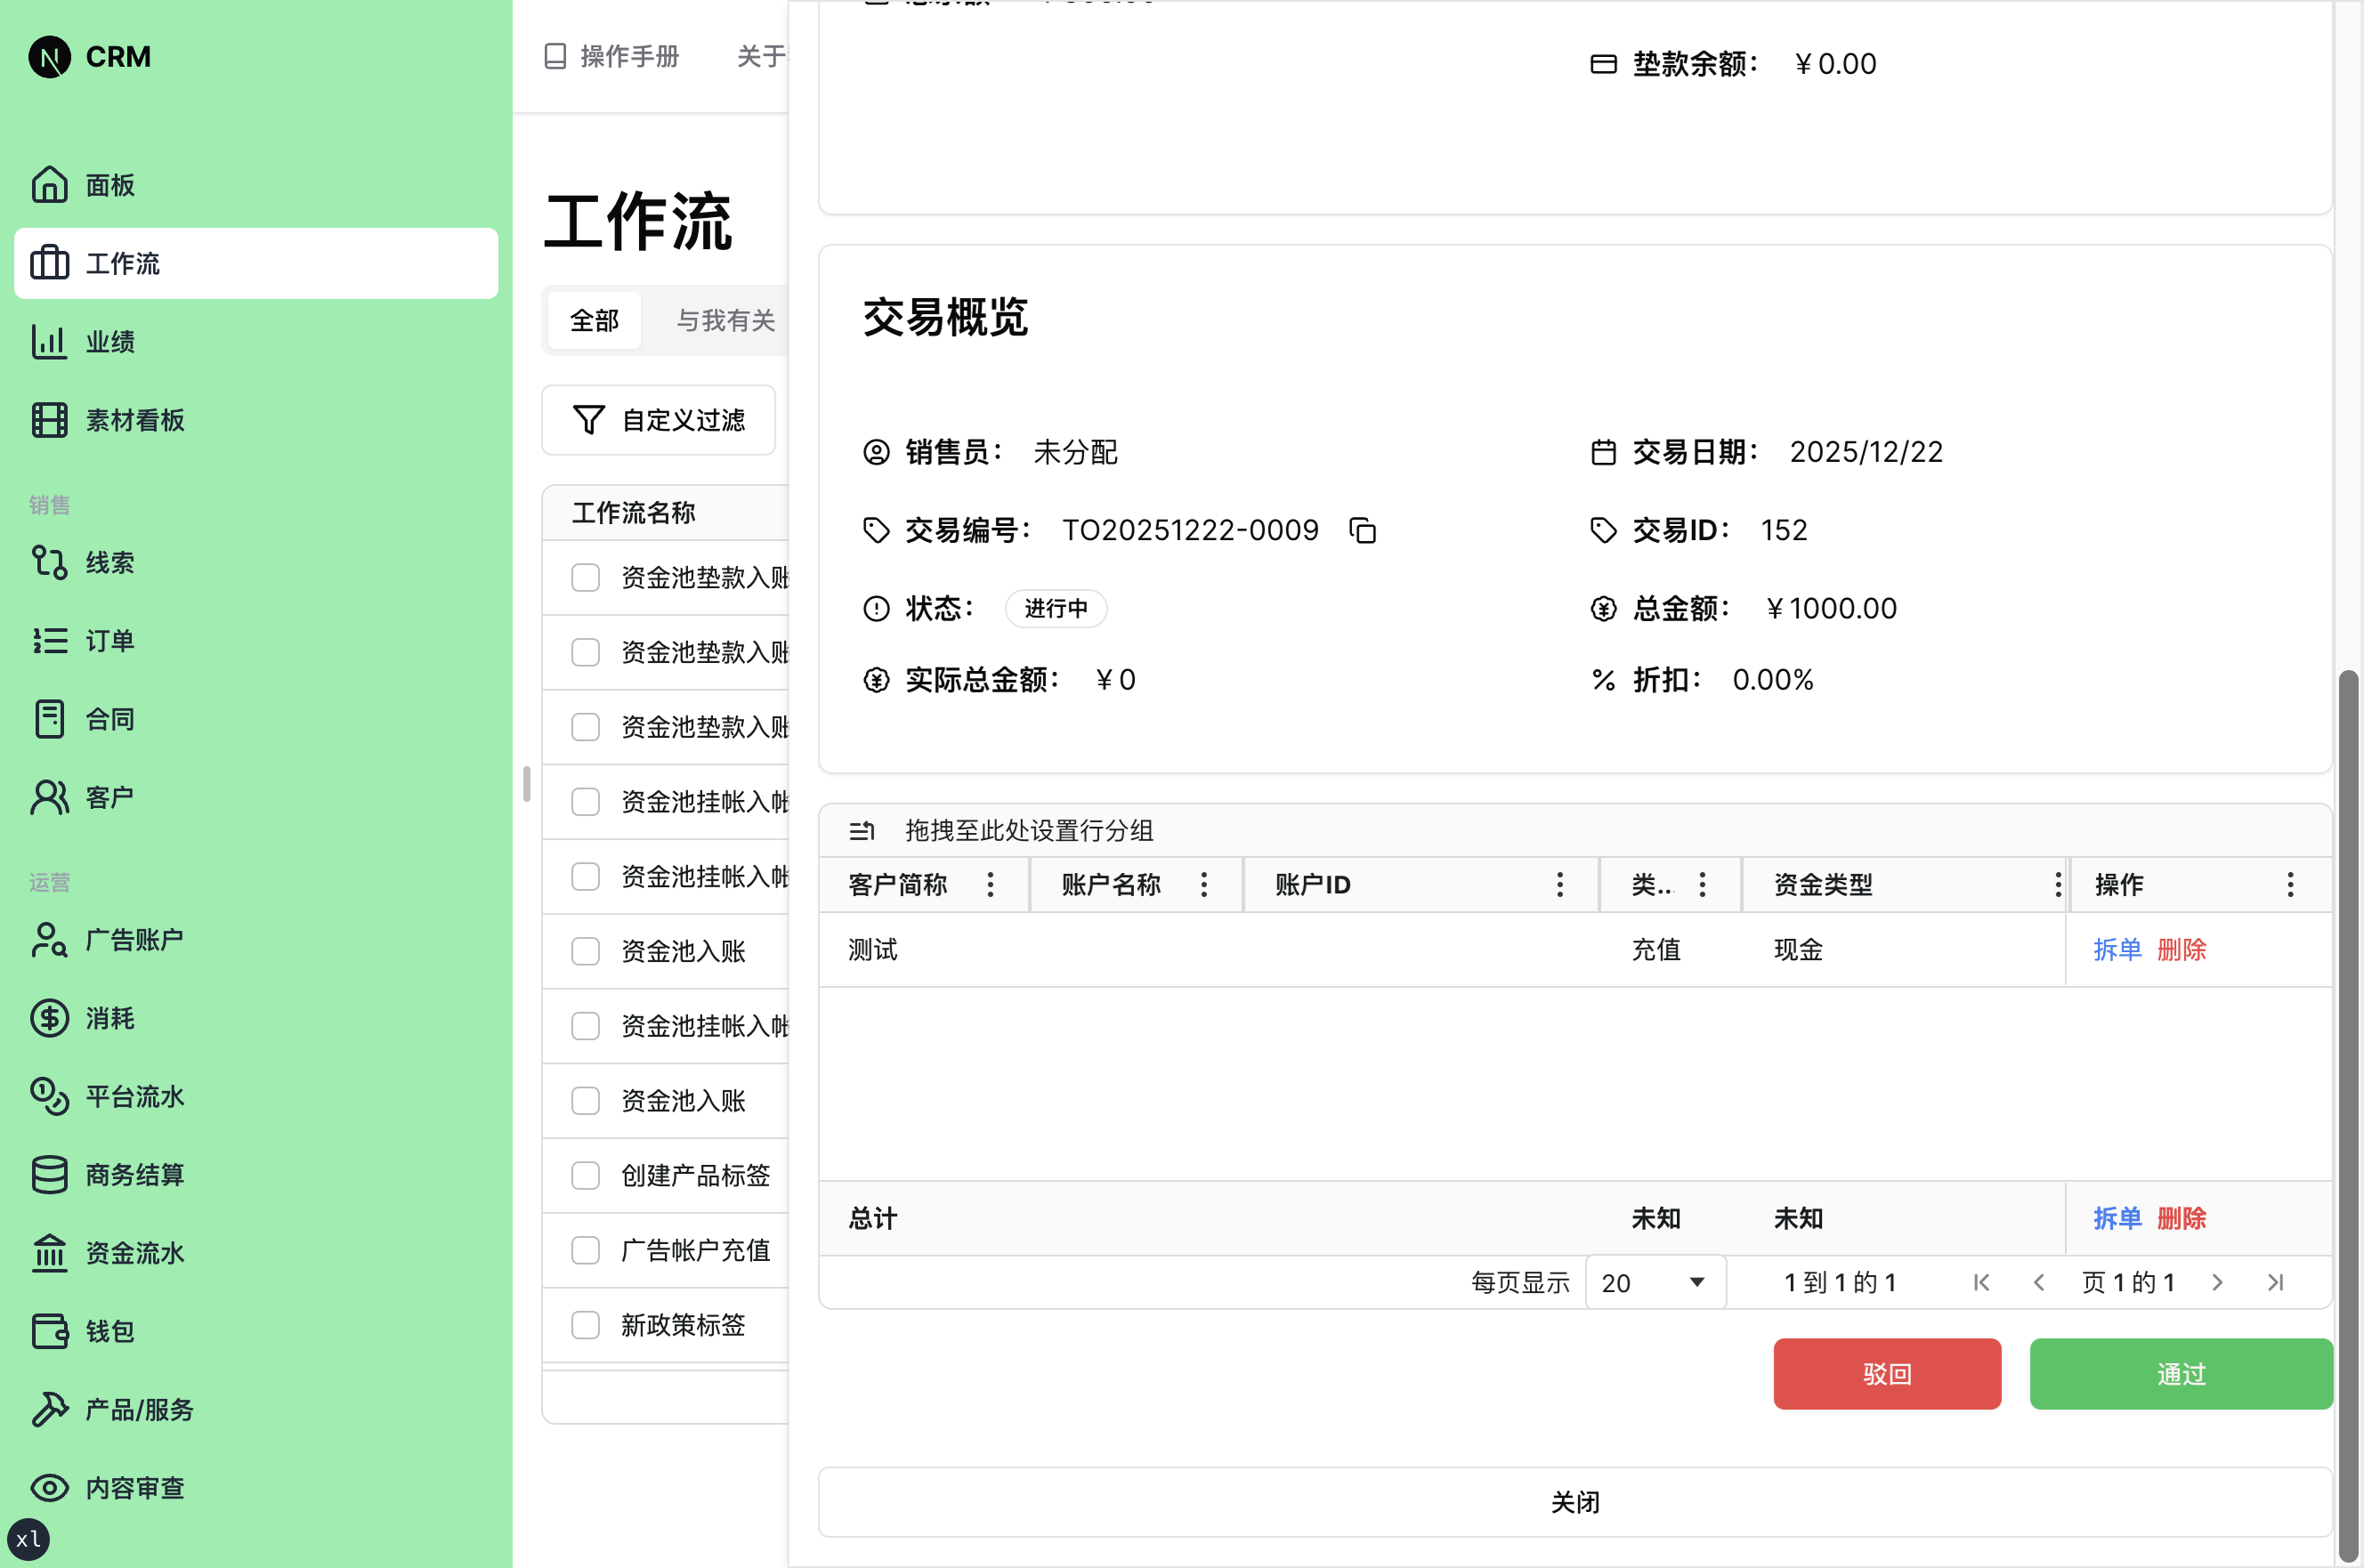Open the 客户简称 column options menu

[x=990, y=884]
